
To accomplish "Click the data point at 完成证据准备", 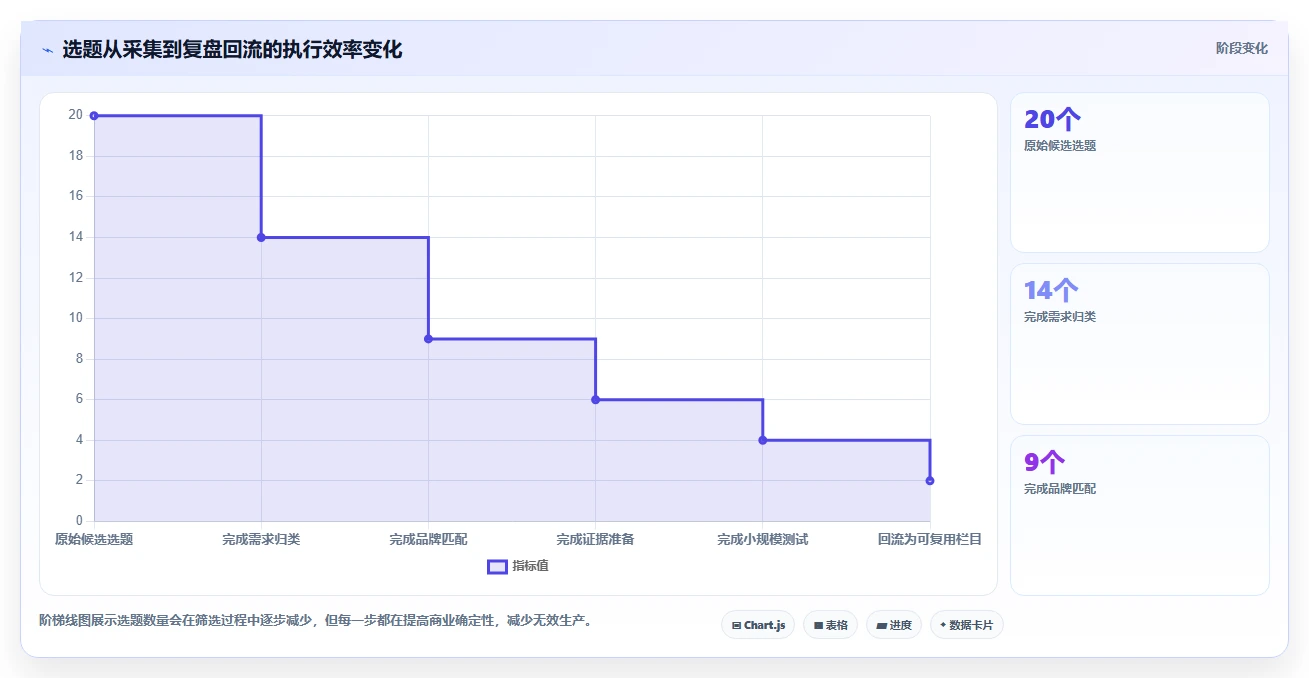I will click(x=595, y=400).
